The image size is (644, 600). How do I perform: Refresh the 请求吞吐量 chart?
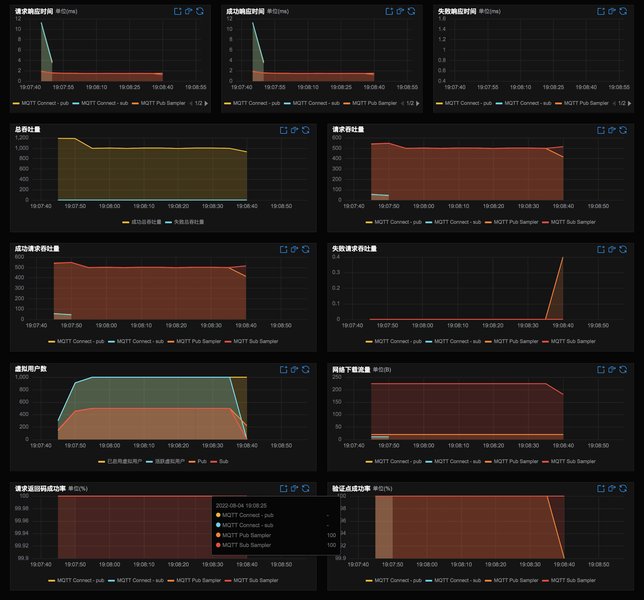(623, 130)
